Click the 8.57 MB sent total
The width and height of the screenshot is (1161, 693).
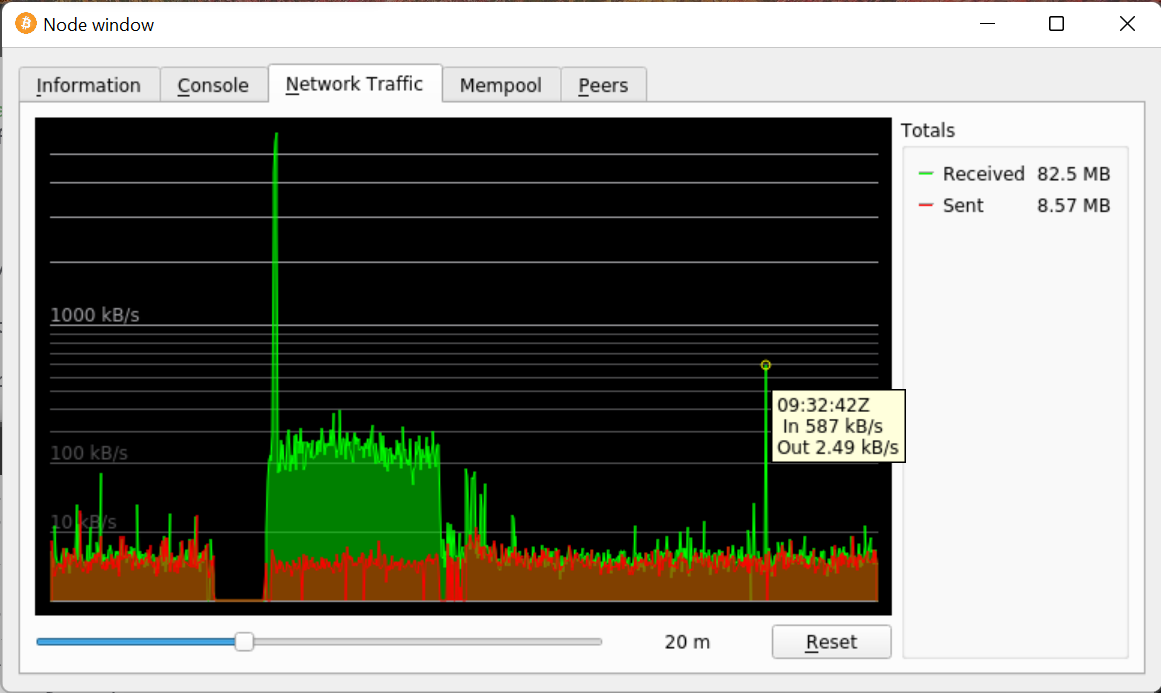(1074, 205)
